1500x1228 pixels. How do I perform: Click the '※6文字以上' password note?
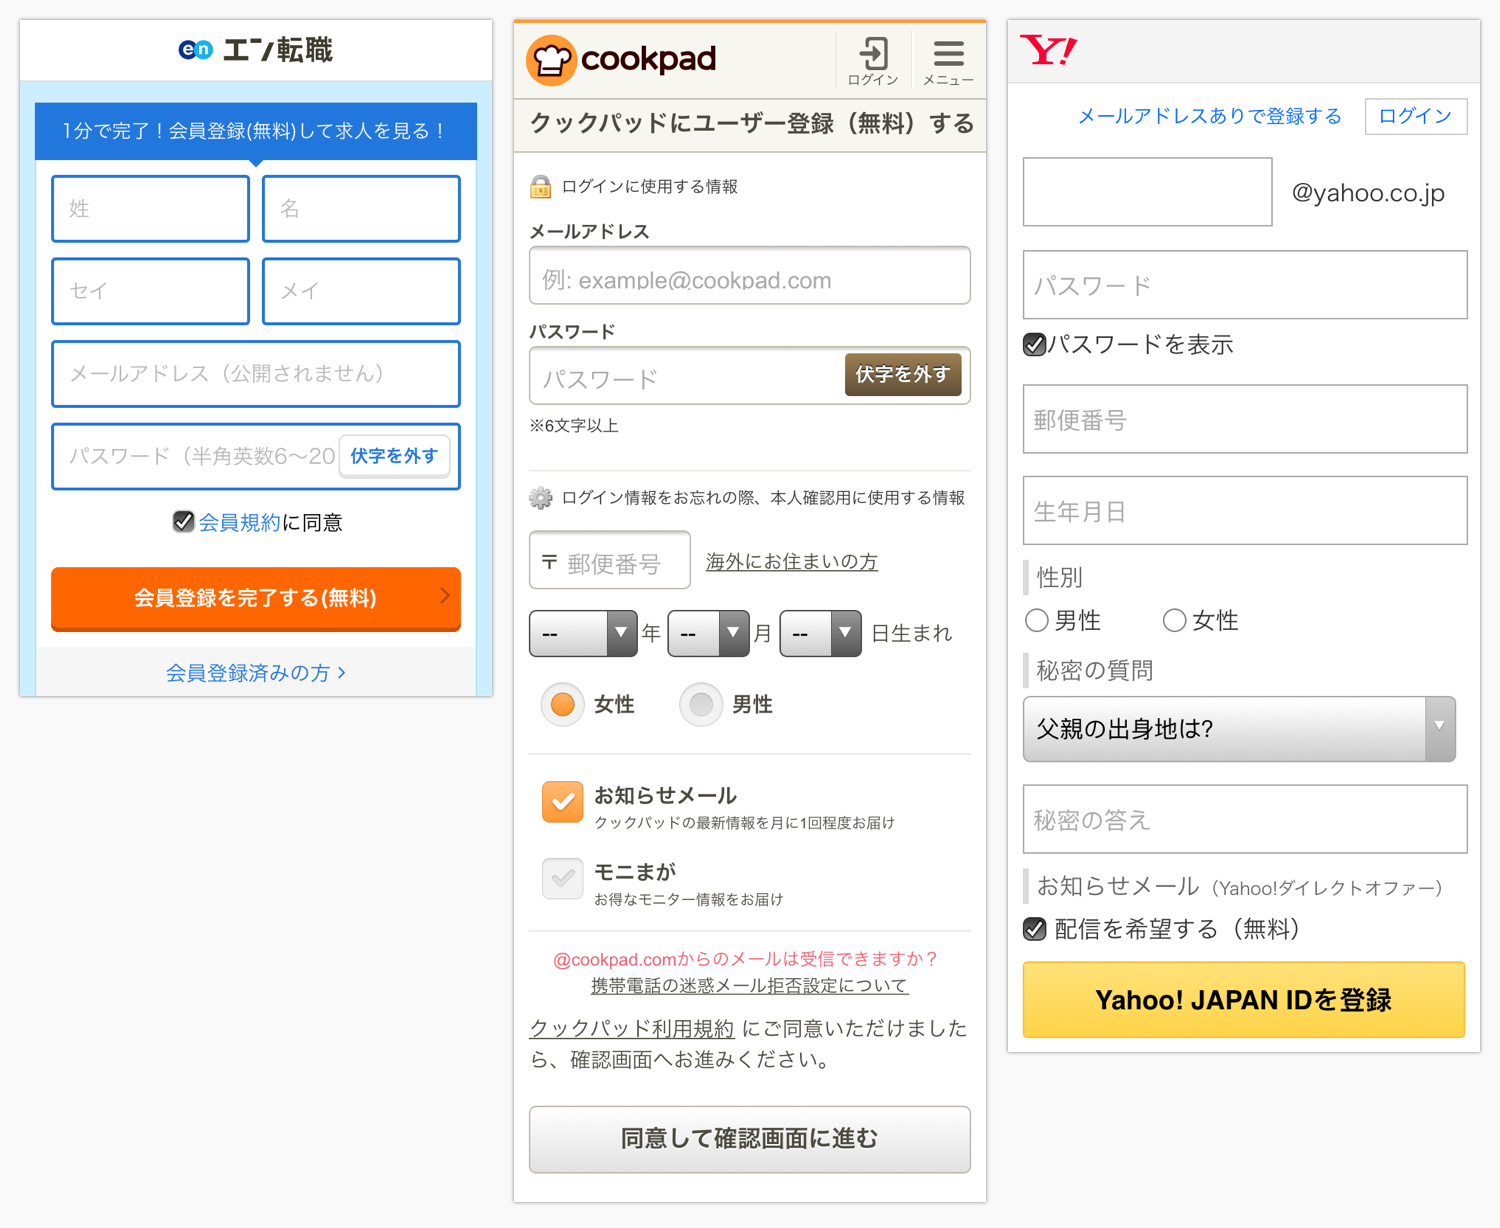pyautogui.click(x=574, y=426)
